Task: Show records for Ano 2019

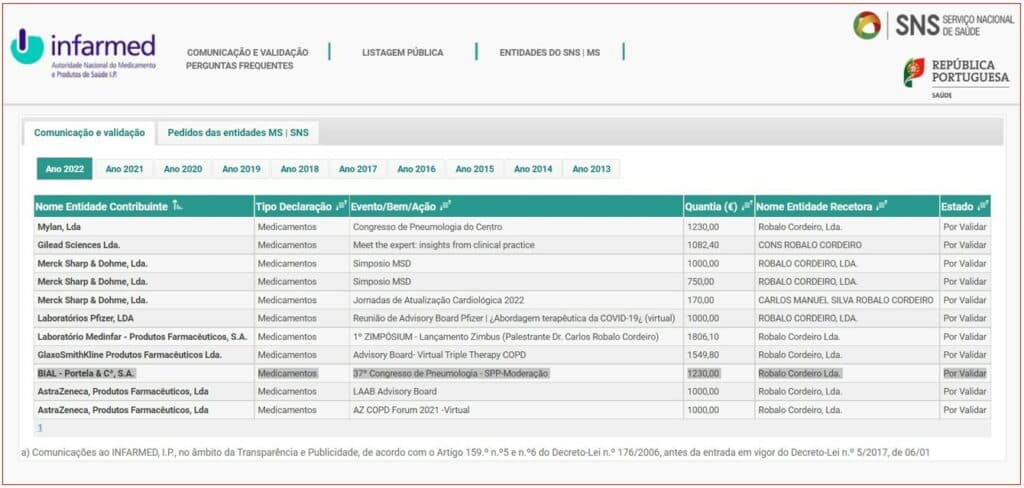Action: pyautogui.click(x=241, y=169)
